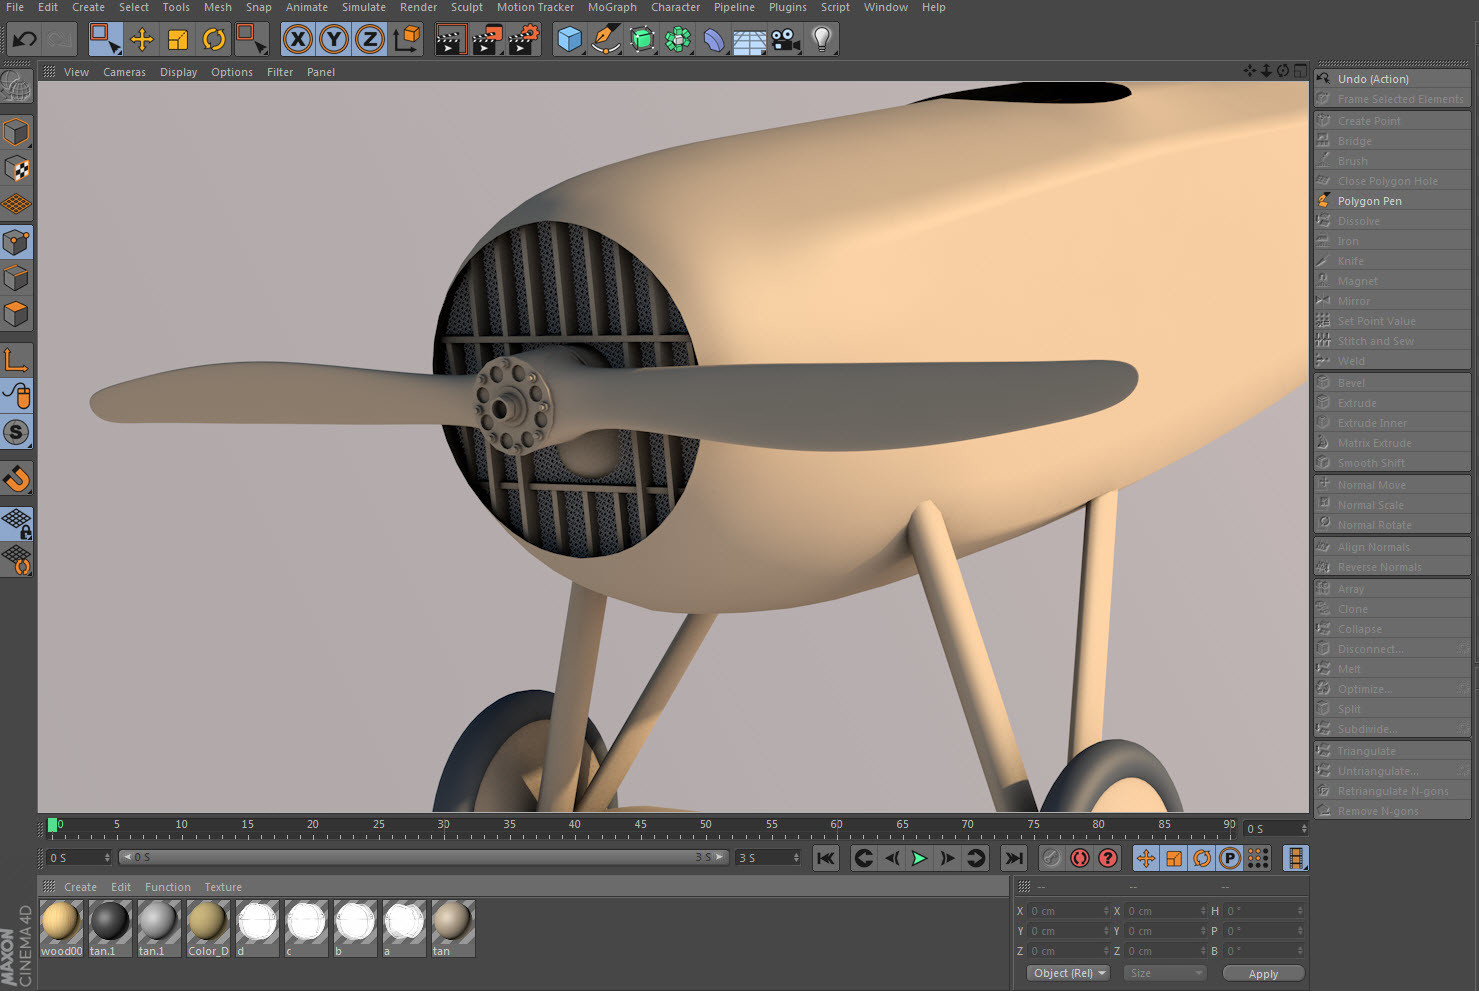Click the X position 0 cm field
This screenshot has width=1479, height=991.
tap(1067, 911)
